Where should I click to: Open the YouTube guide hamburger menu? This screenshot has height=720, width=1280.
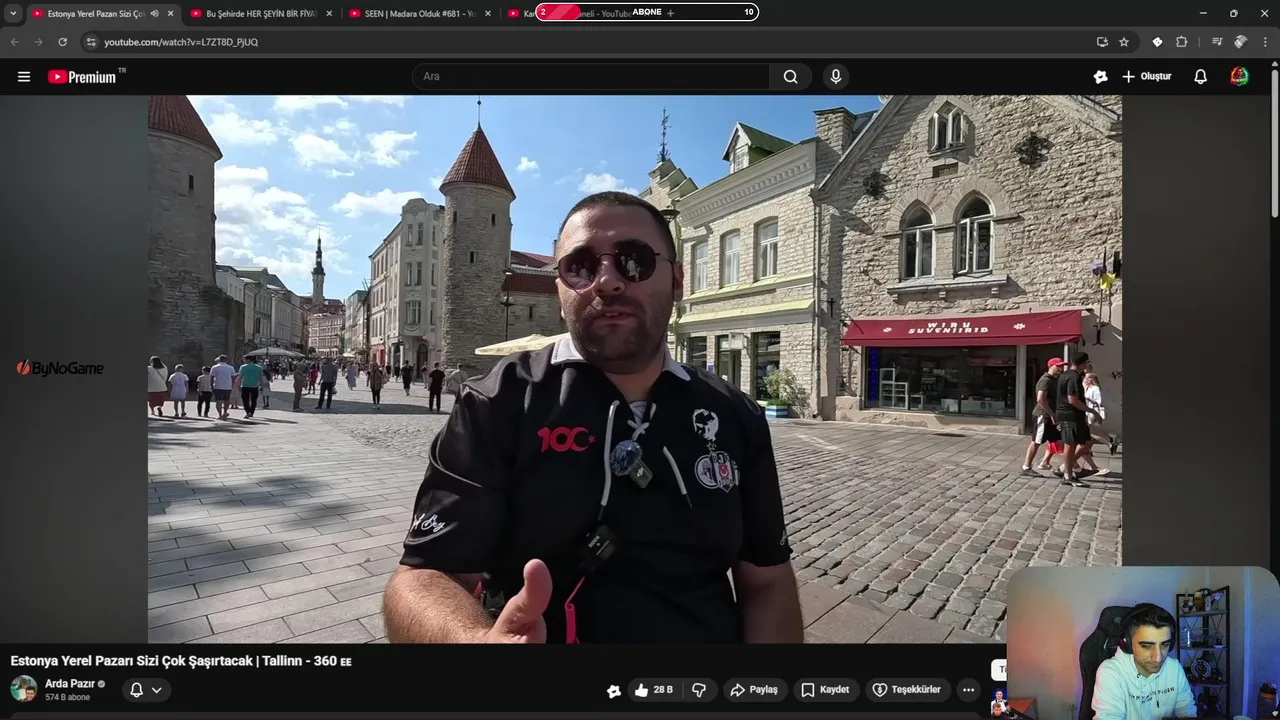(x=24, y=77)
